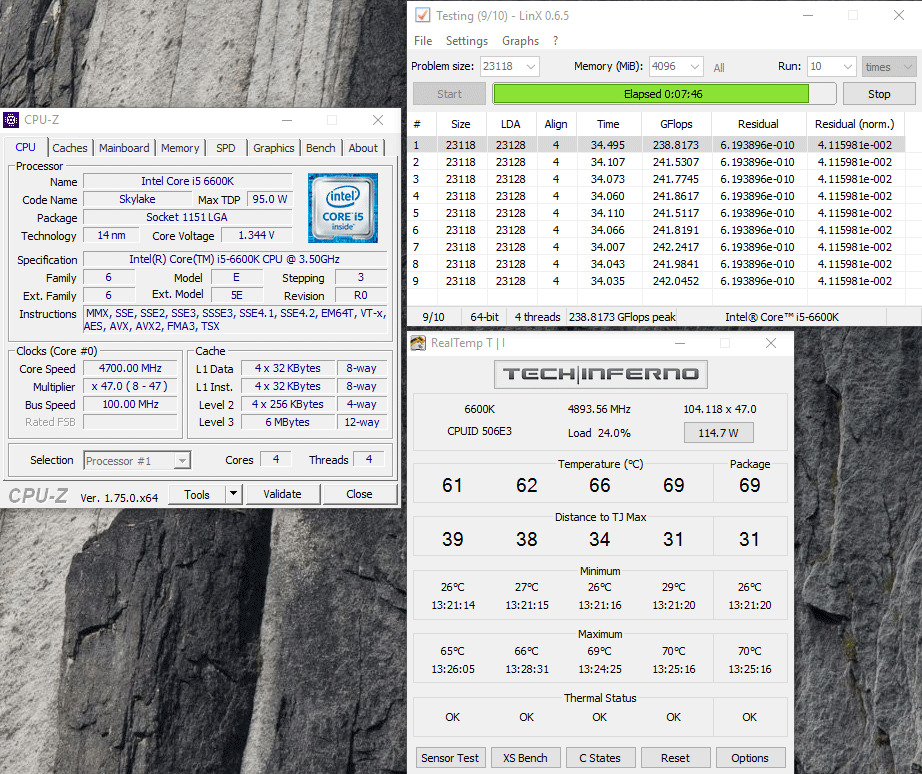The width and height of the screenshot is (922, 774).
Task: Switch to the About tab in CPU-Z
Action: point(363,148)
